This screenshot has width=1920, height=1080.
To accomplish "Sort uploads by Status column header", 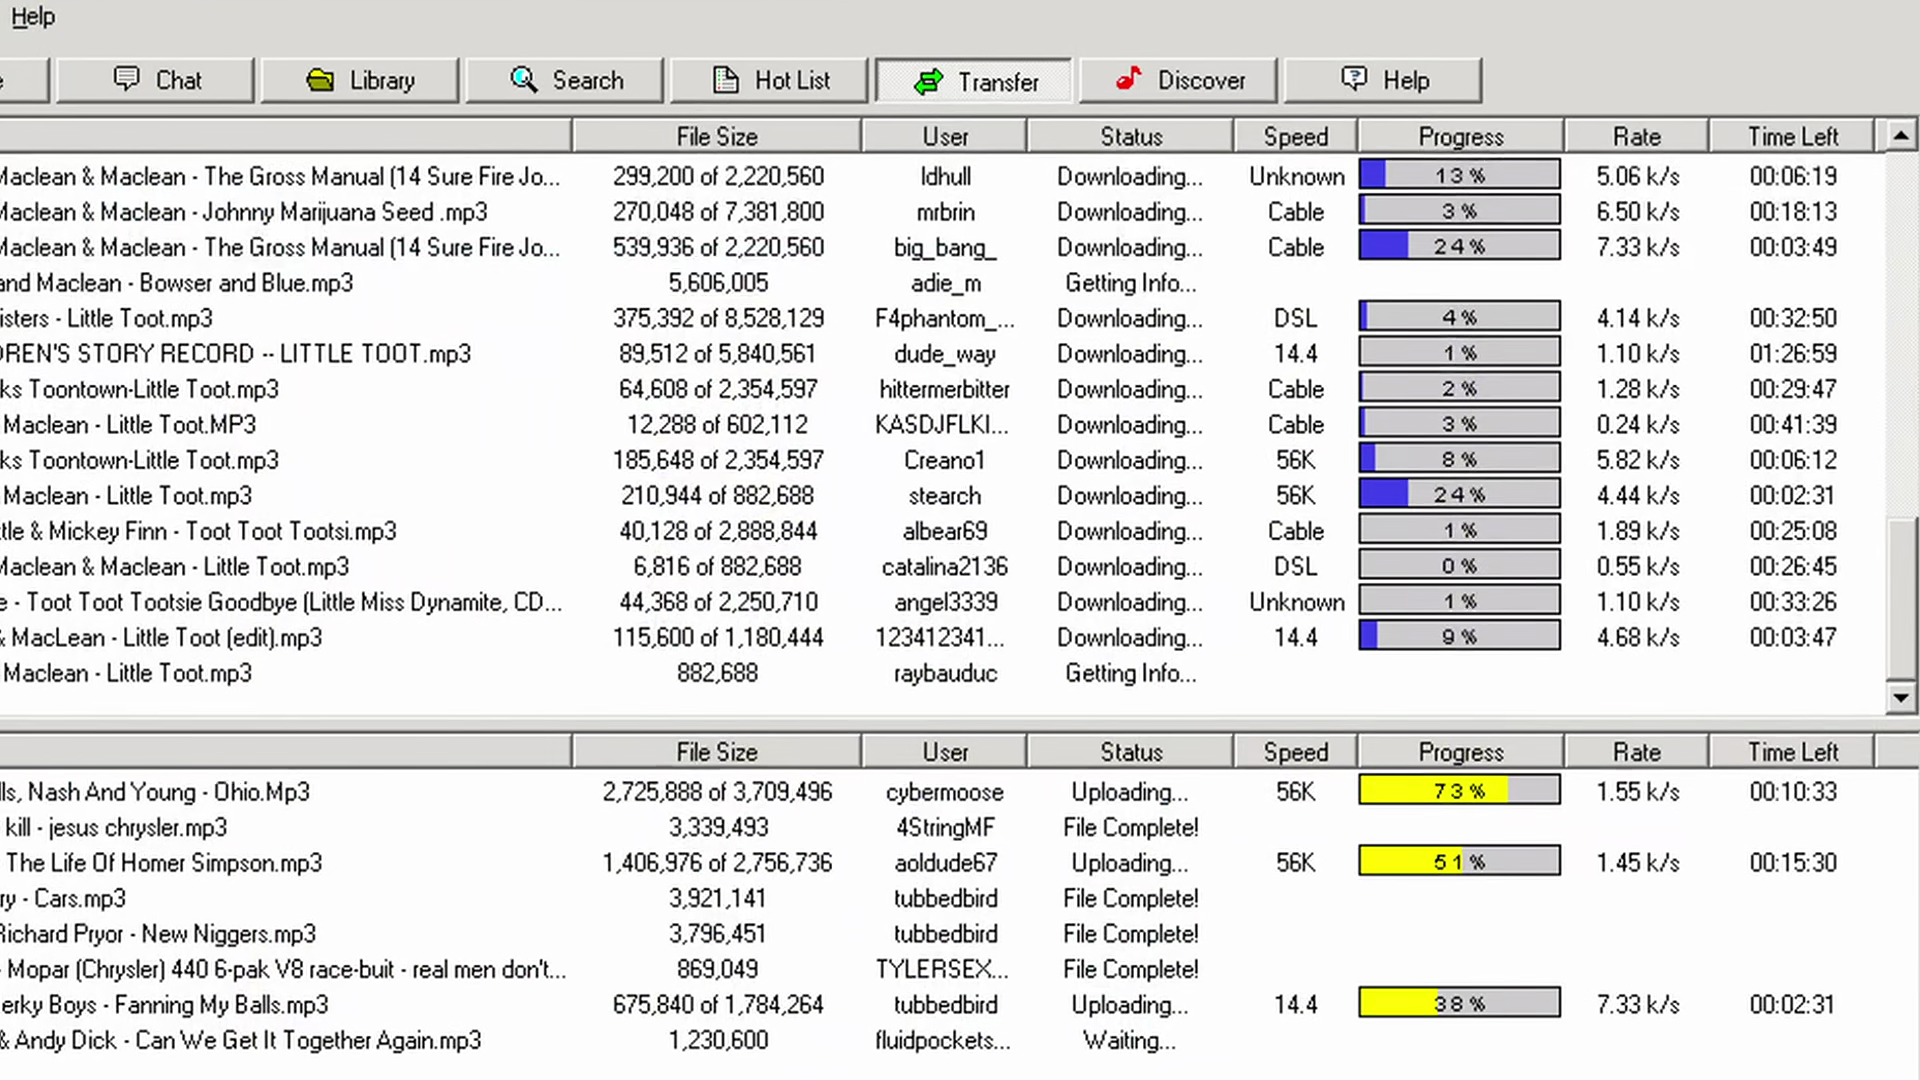I will (x=1131, y=752).
